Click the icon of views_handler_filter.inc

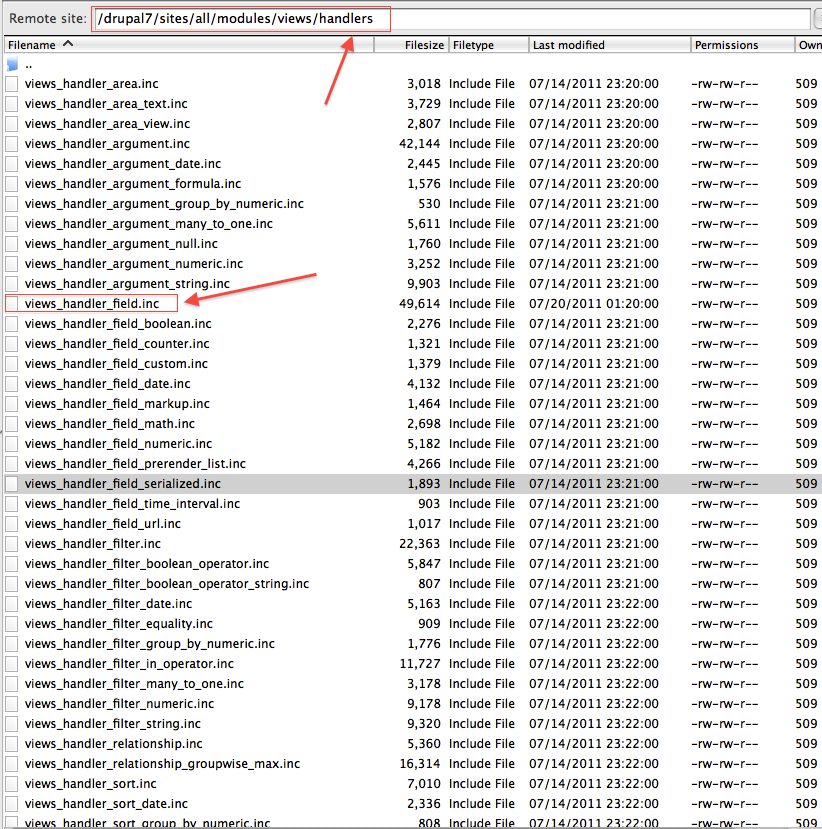tap(12, 544)
